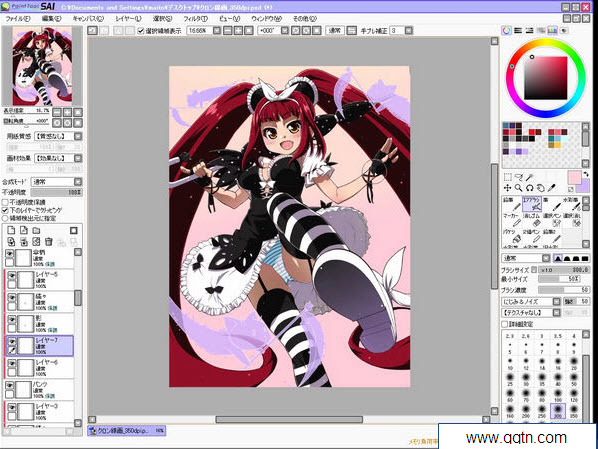Choose the marker (マーカー) brush tool
The width and height of the screenshot is (598, 449).
(x=511, y=220)
